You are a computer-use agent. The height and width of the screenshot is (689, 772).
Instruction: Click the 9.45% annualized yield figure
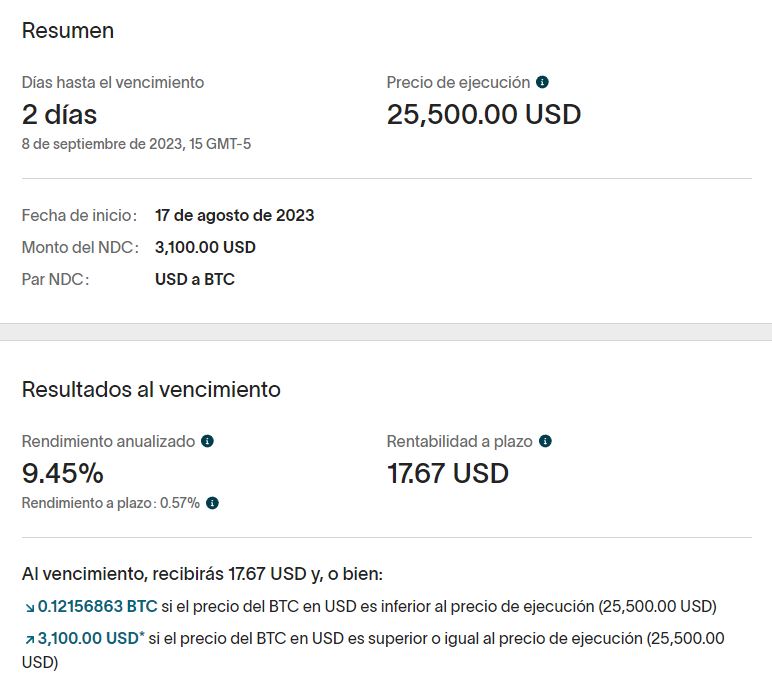click(x=63, y=473)
